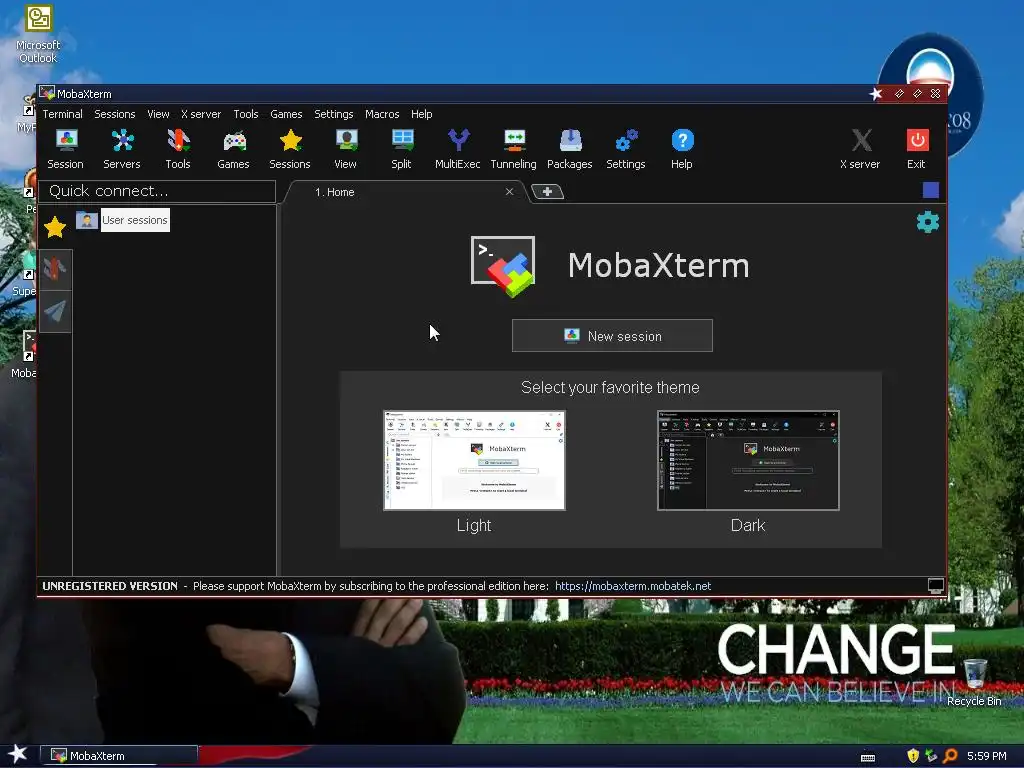Image resolution: width=1024 pixels, height=768 pixels.
Task: Click the monitor icon in status bar
Action: pyautogui.click(x=936, y=586)
